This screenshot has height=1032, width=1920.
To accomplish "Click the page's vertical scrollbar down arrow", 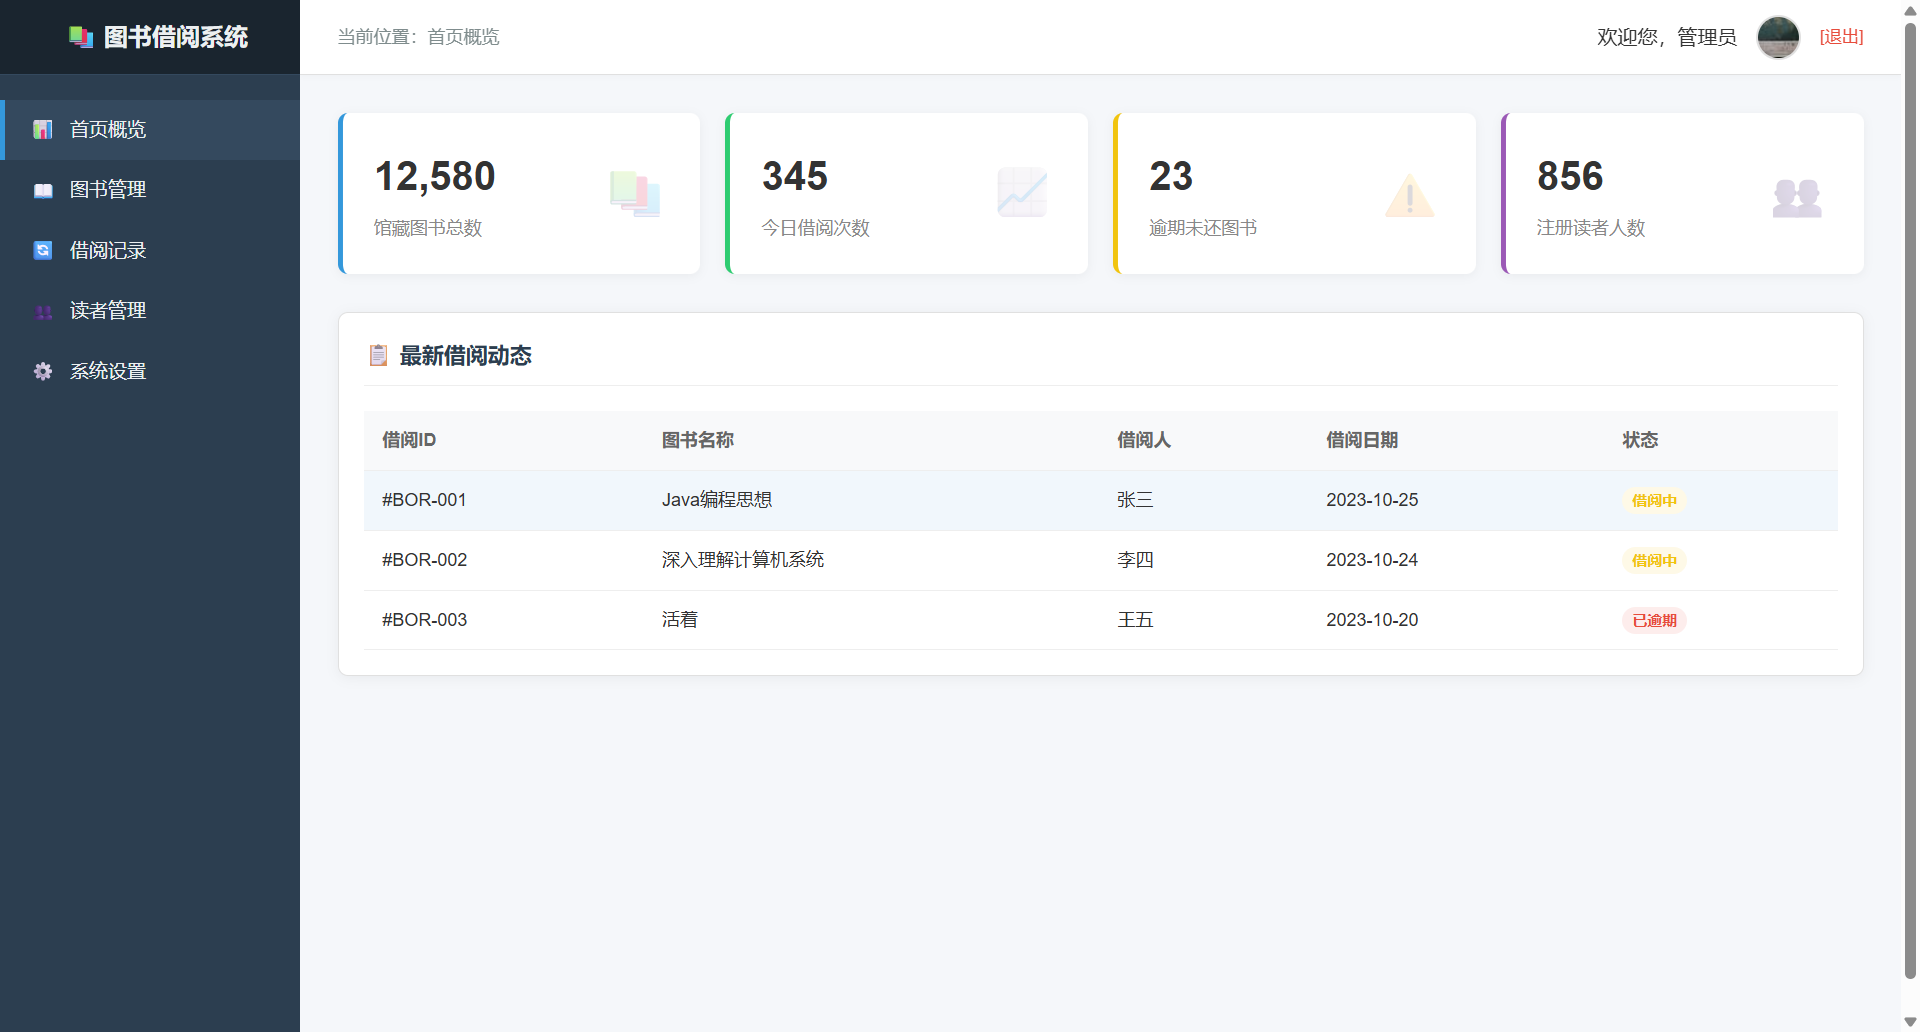I will coord(1910,1021).
